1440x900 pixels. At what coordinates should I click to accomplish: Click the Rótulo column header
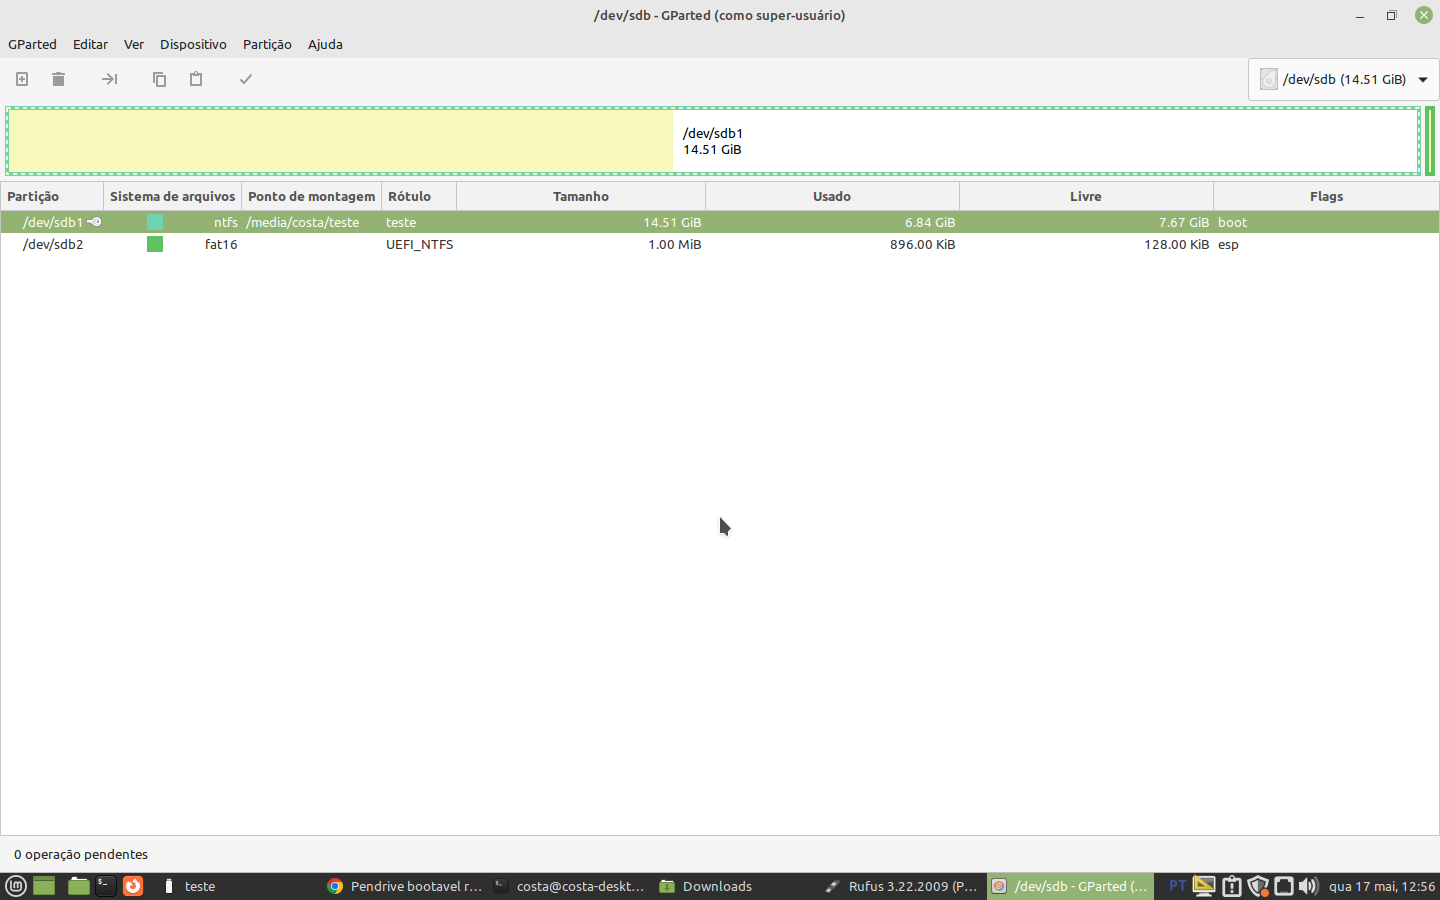[419, 196]
